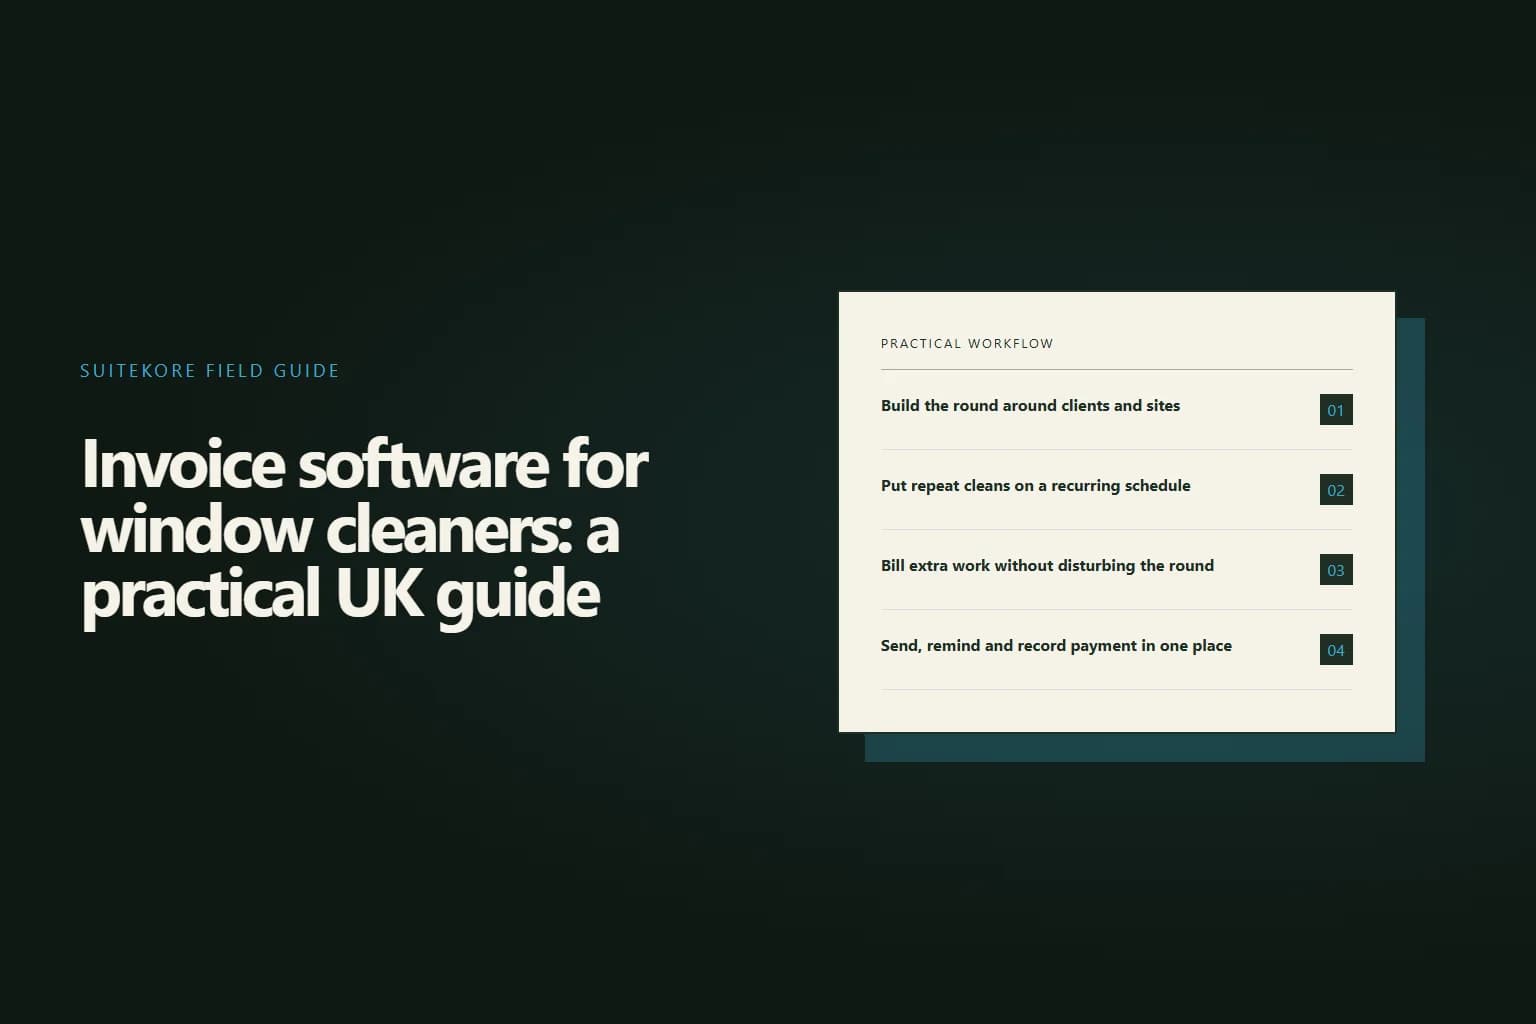Select 'Build the round around clients and sites'
Viewport: 1536px width, 1024px height.
click(x=1030, y=406)
